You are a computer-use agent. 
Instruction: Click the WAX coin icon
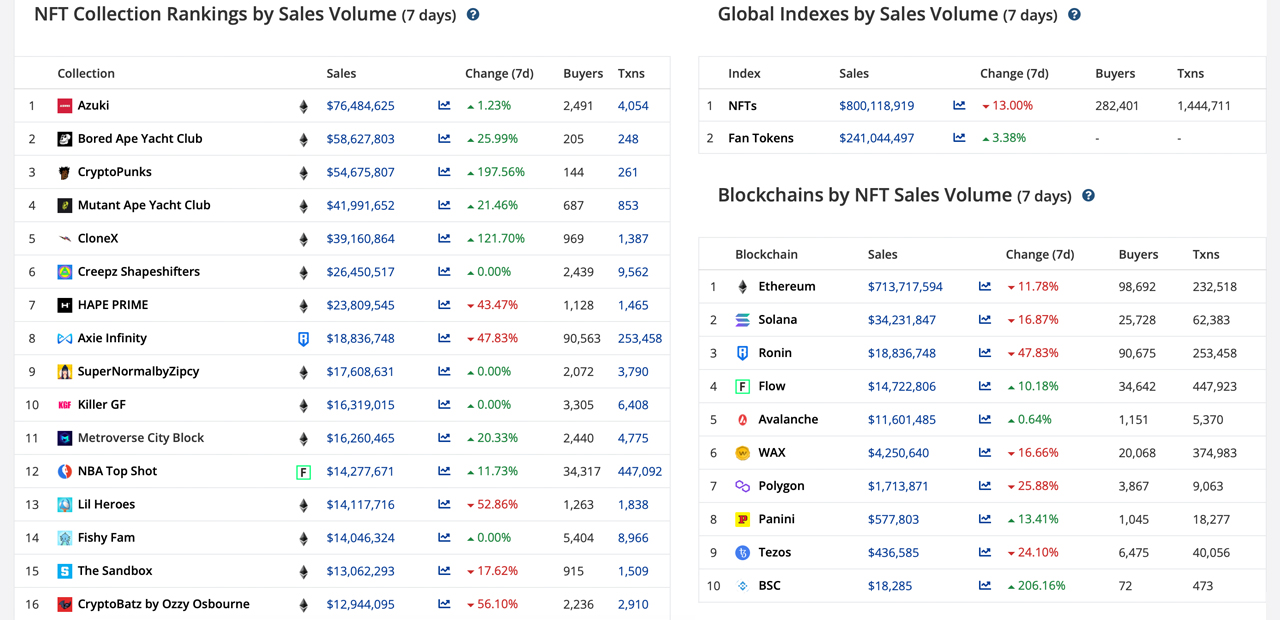coord(741,452)
